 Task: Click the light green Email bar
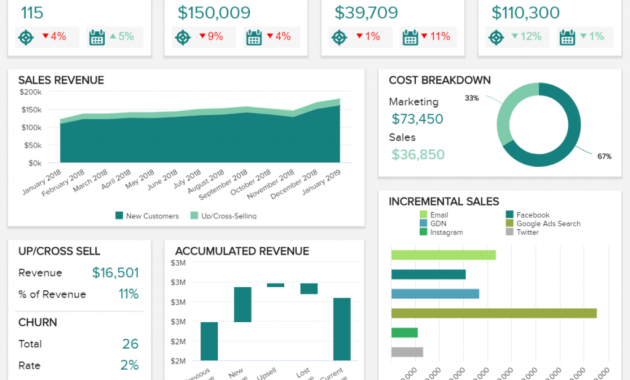click(444, 255)
